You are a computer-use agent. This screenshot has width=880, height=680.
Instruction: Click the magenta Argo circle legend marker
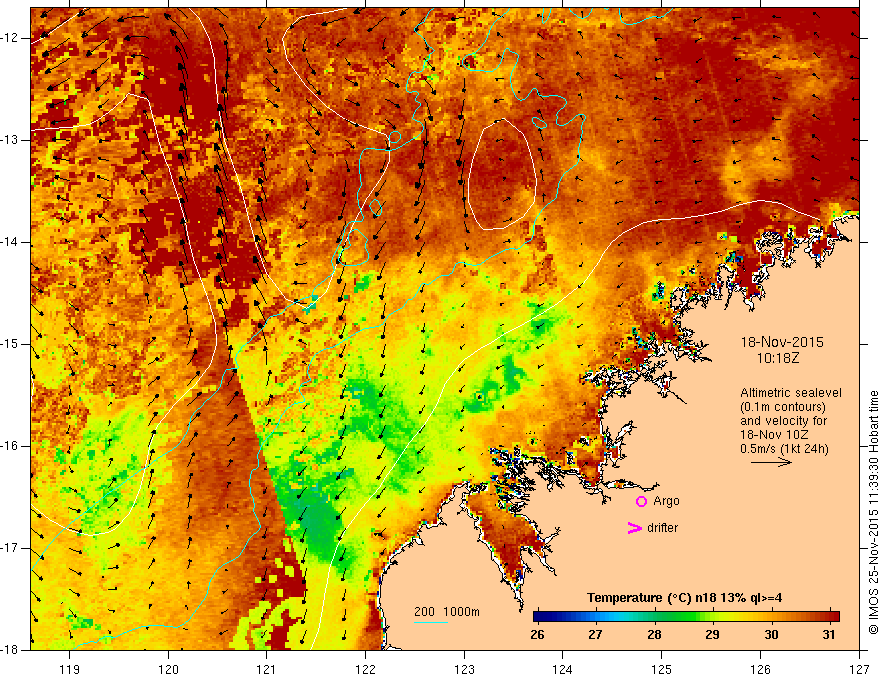pos(641,501)
